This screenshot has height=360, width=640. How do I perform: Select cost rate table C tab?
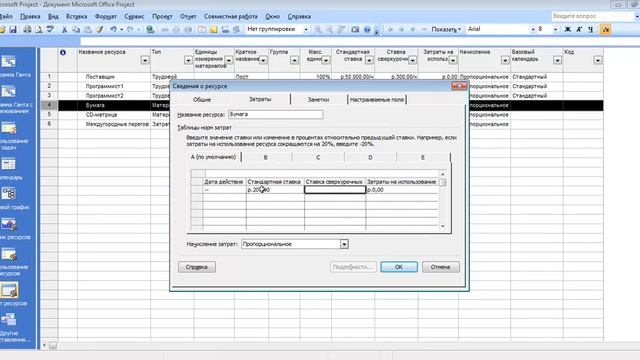318,158
